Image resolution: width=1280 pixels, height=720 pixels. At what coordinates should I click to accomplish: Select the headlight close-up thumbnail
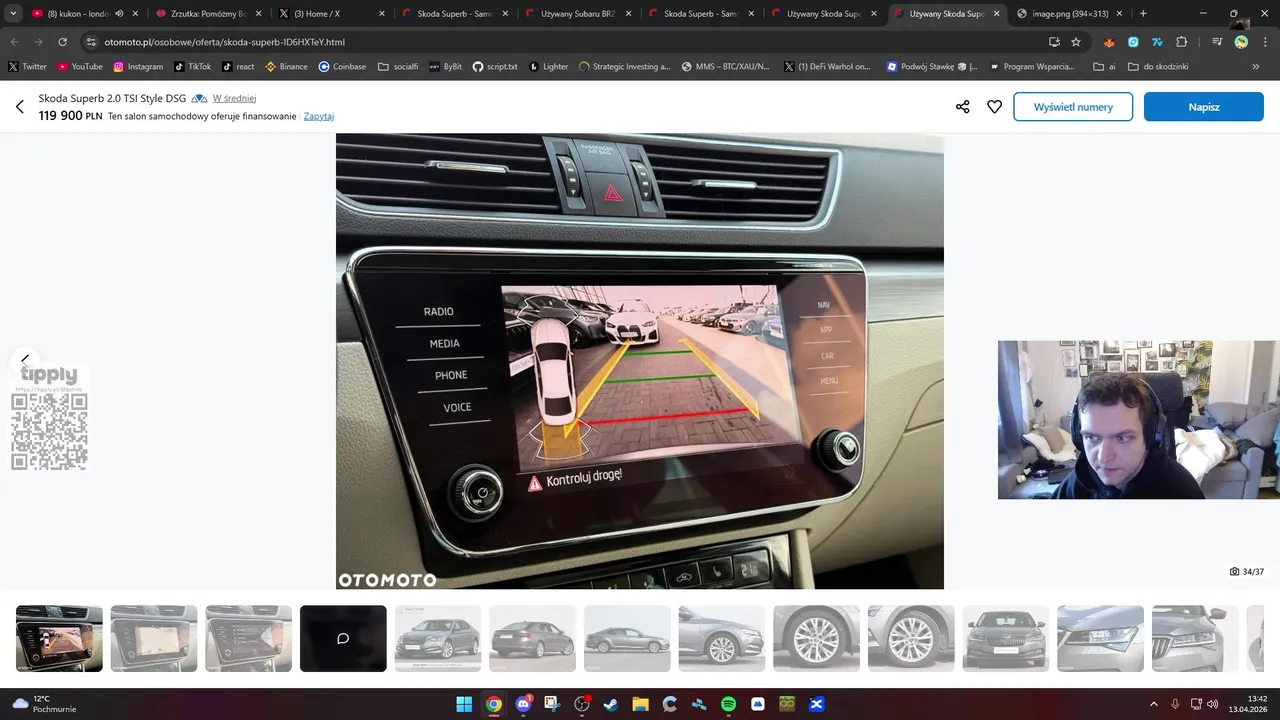[x=1100, y=638]
